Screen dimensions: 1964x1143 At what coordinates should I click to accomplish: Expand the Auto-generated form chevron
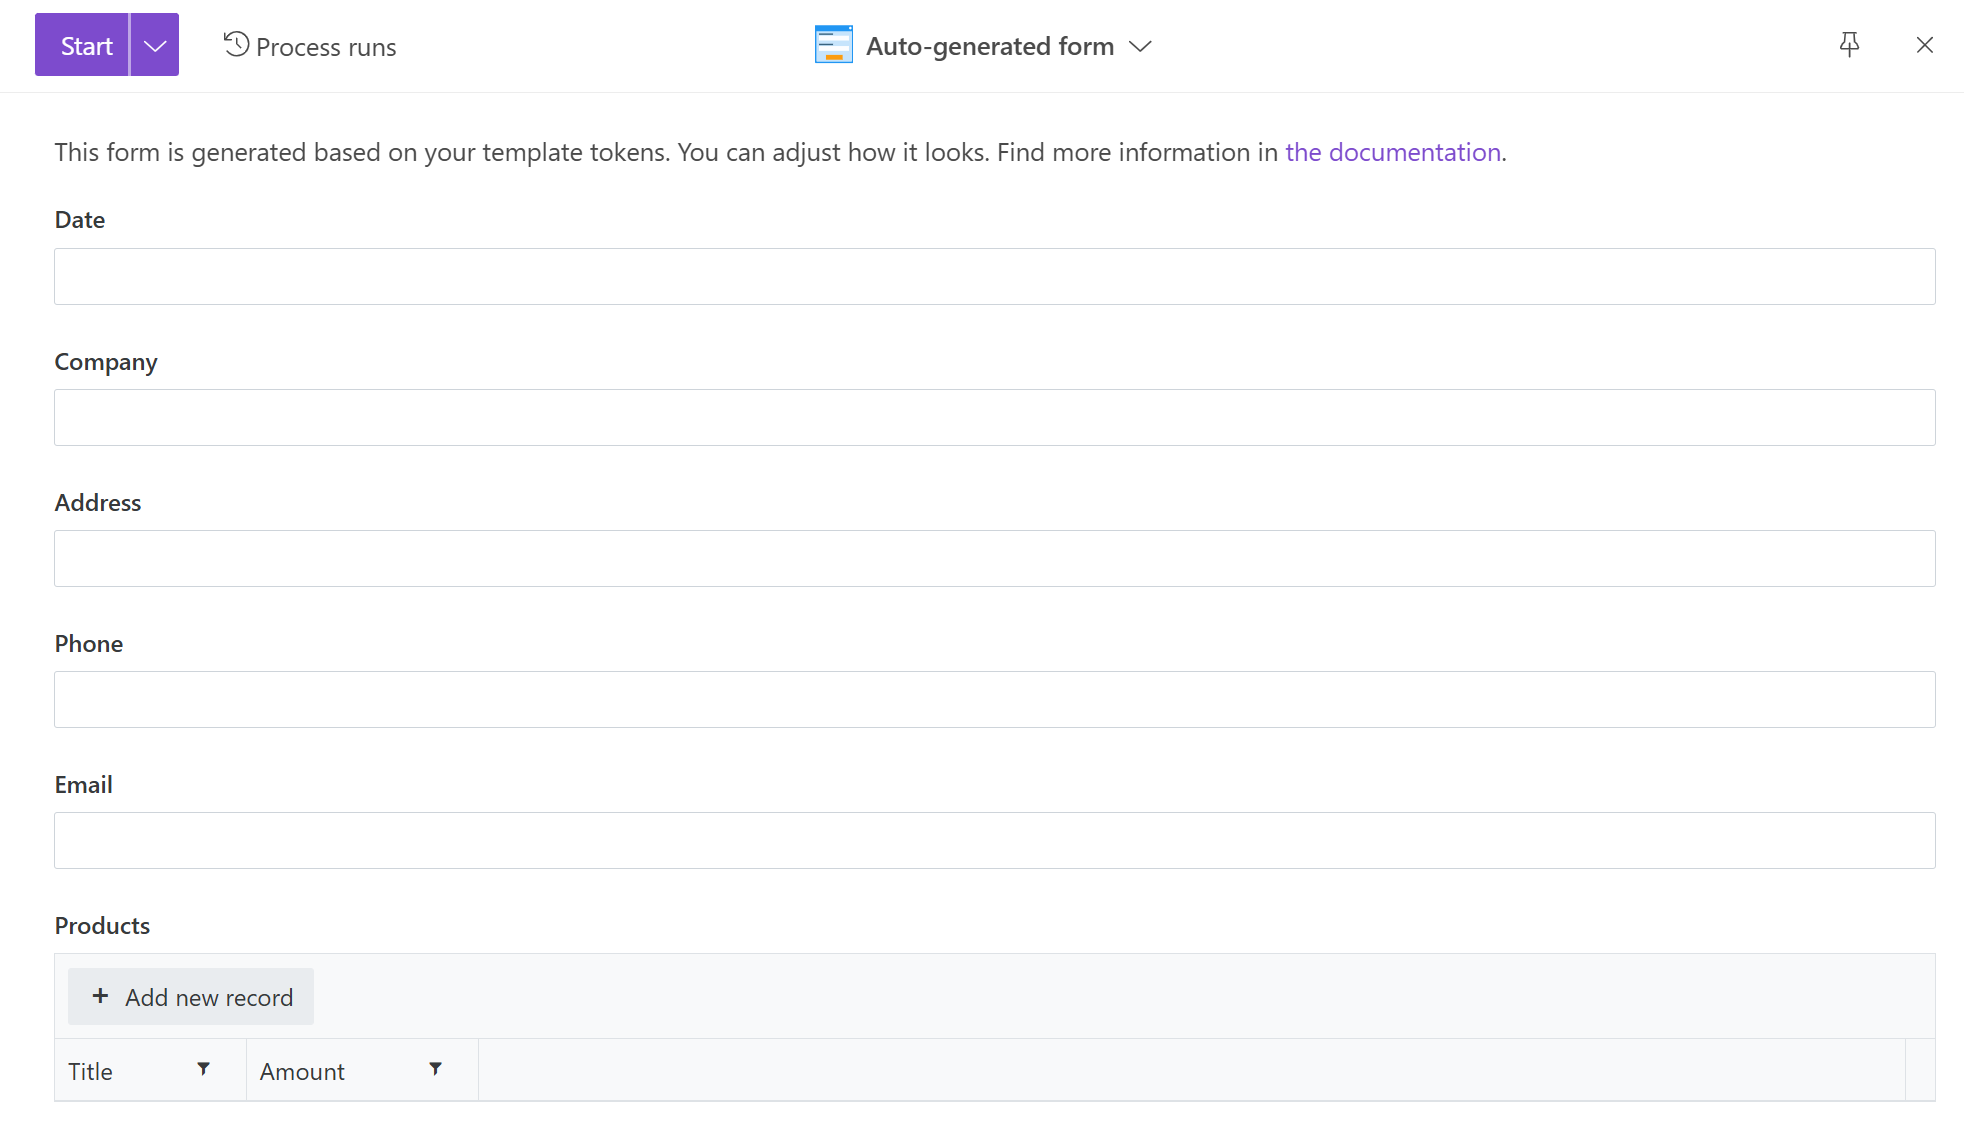pyautogui.click(x=1141, y=46)
